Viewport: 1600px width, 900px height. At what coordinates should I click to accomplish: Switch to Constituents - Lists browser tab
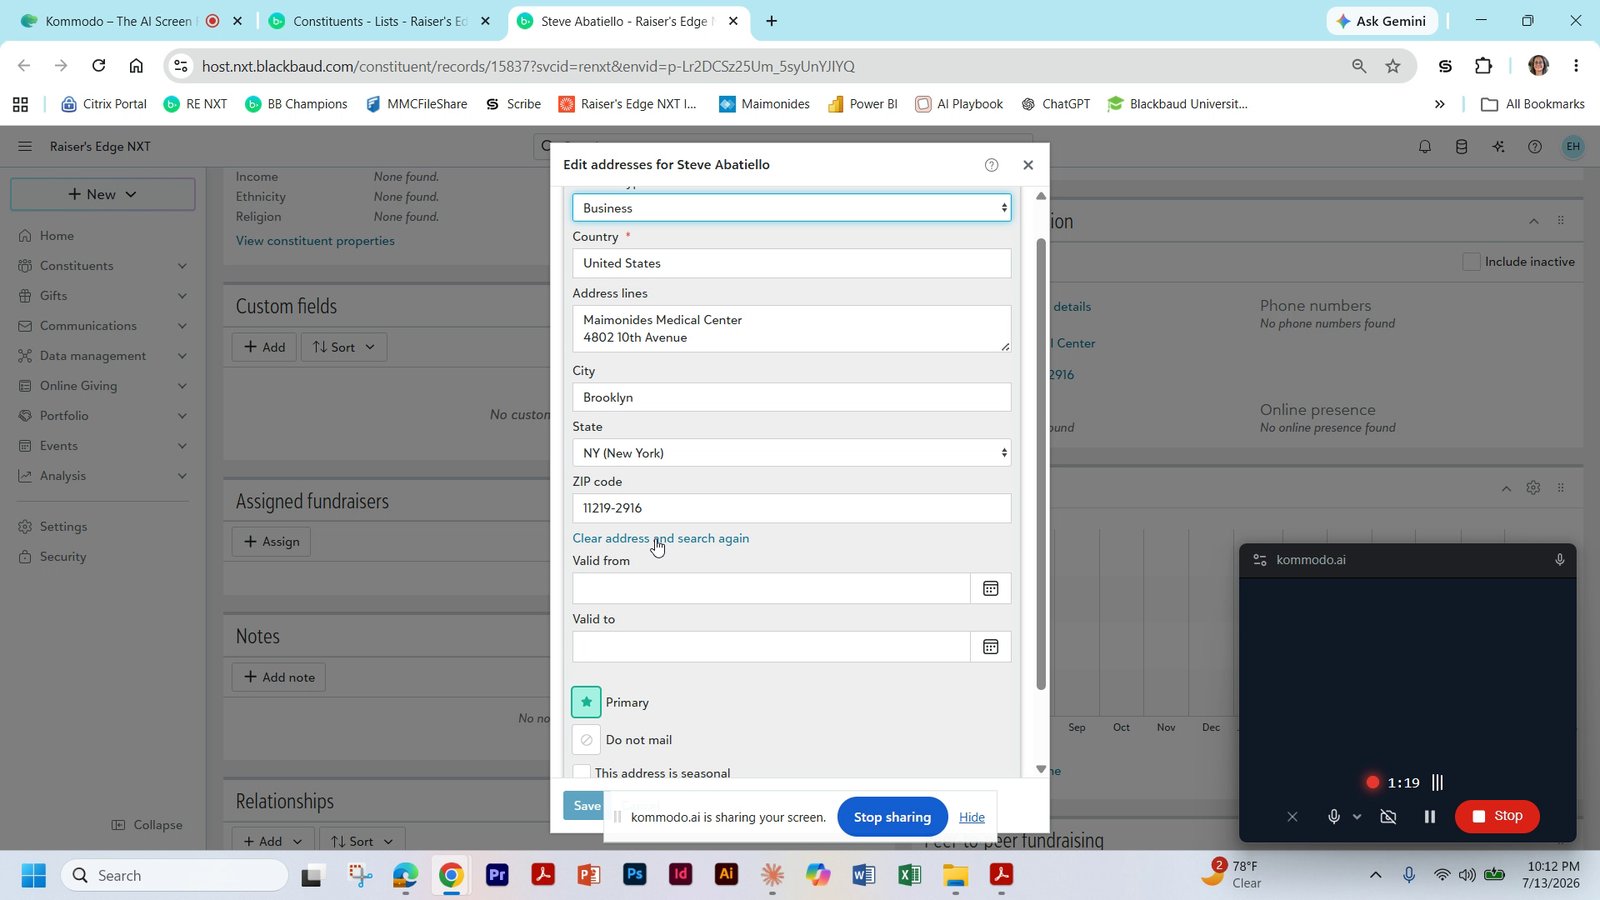pos(380,21)
